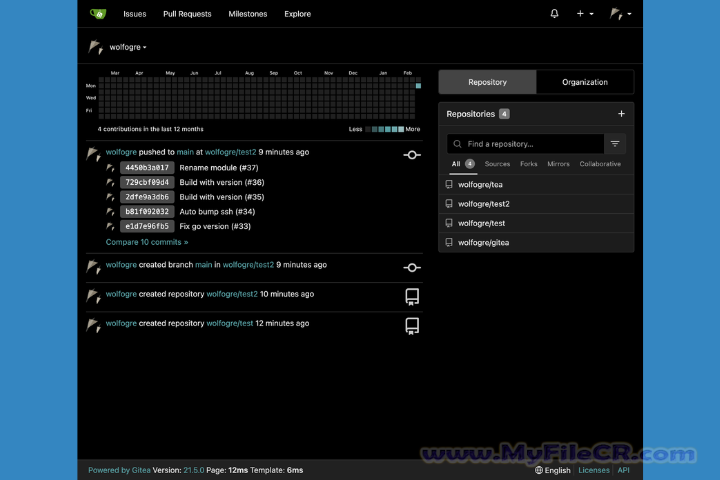Select the Collaborative filter tab
The image size is (720, 480).
600,164
